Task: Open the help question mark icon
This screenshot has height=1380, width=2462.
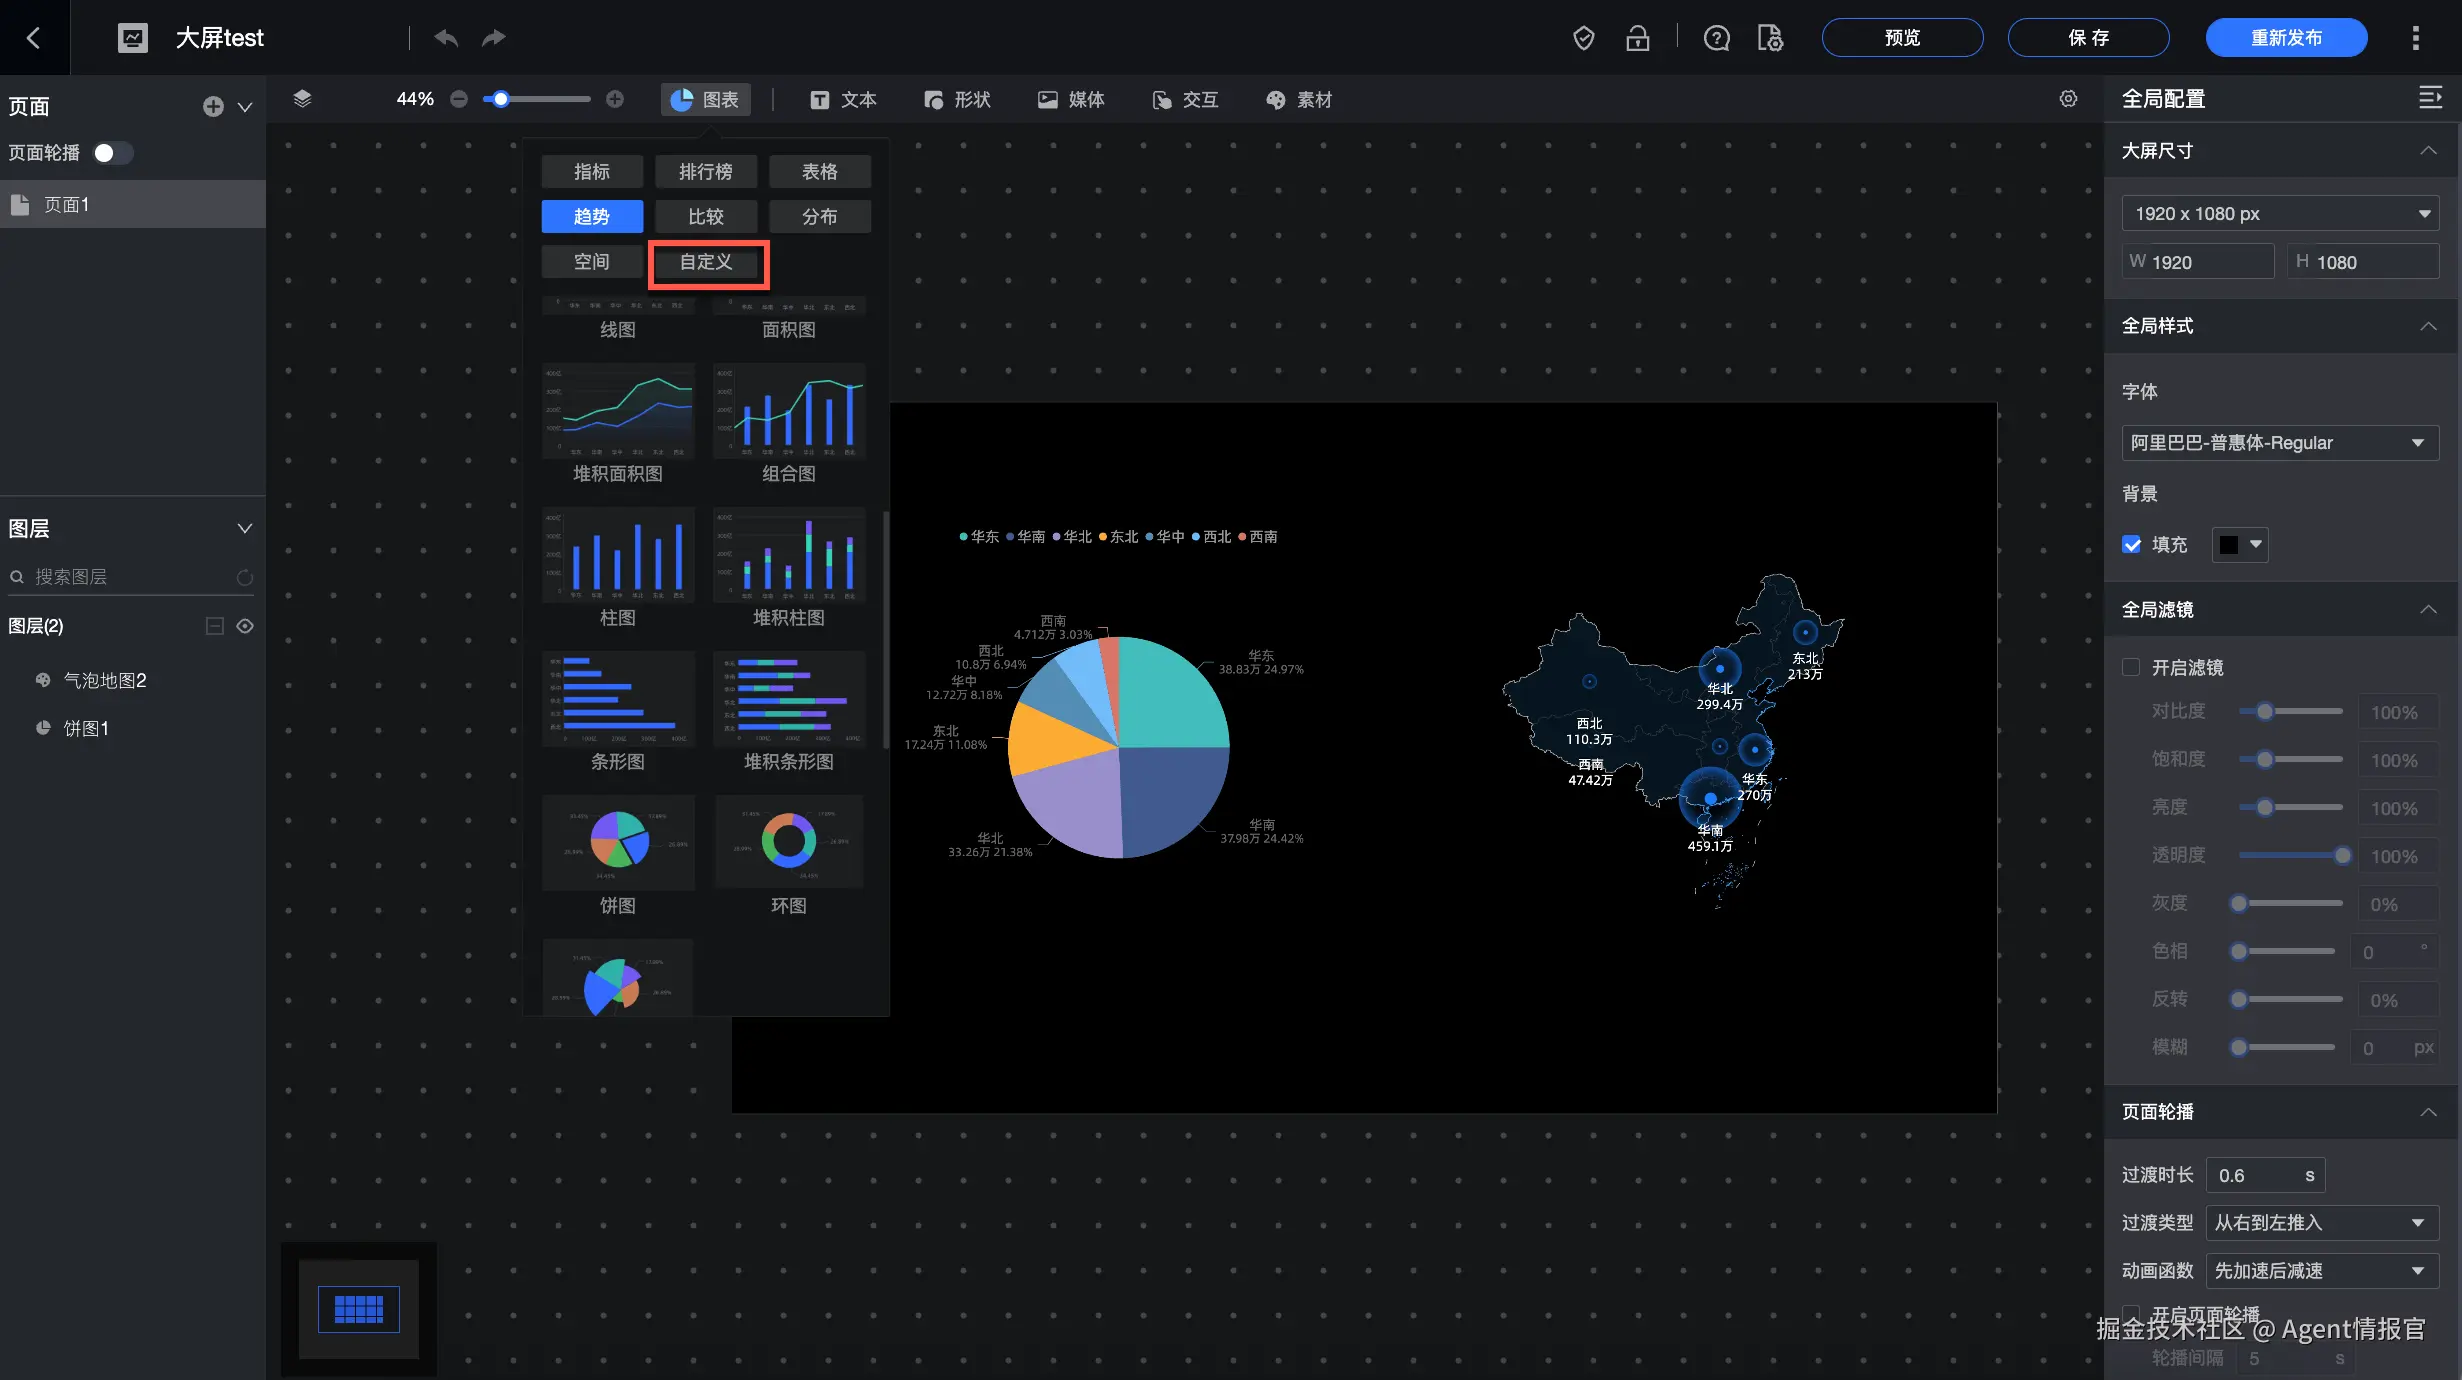Action: pyautogui.click(x=1716, y=38)
